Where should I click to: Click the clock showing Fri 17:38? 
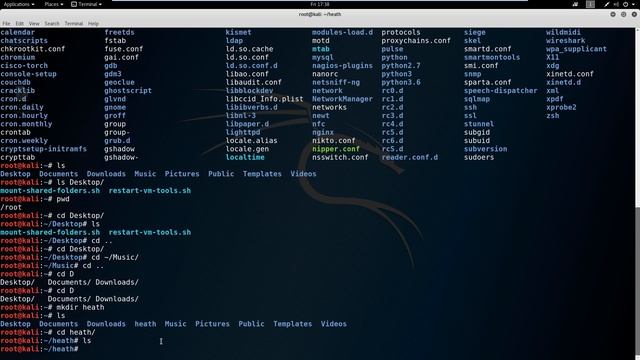tap(320, 4)
